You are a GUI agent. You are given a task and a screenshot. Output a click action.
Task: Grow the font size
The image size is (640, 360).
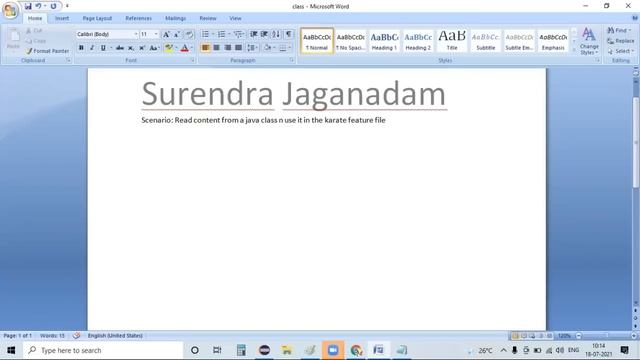166,34
